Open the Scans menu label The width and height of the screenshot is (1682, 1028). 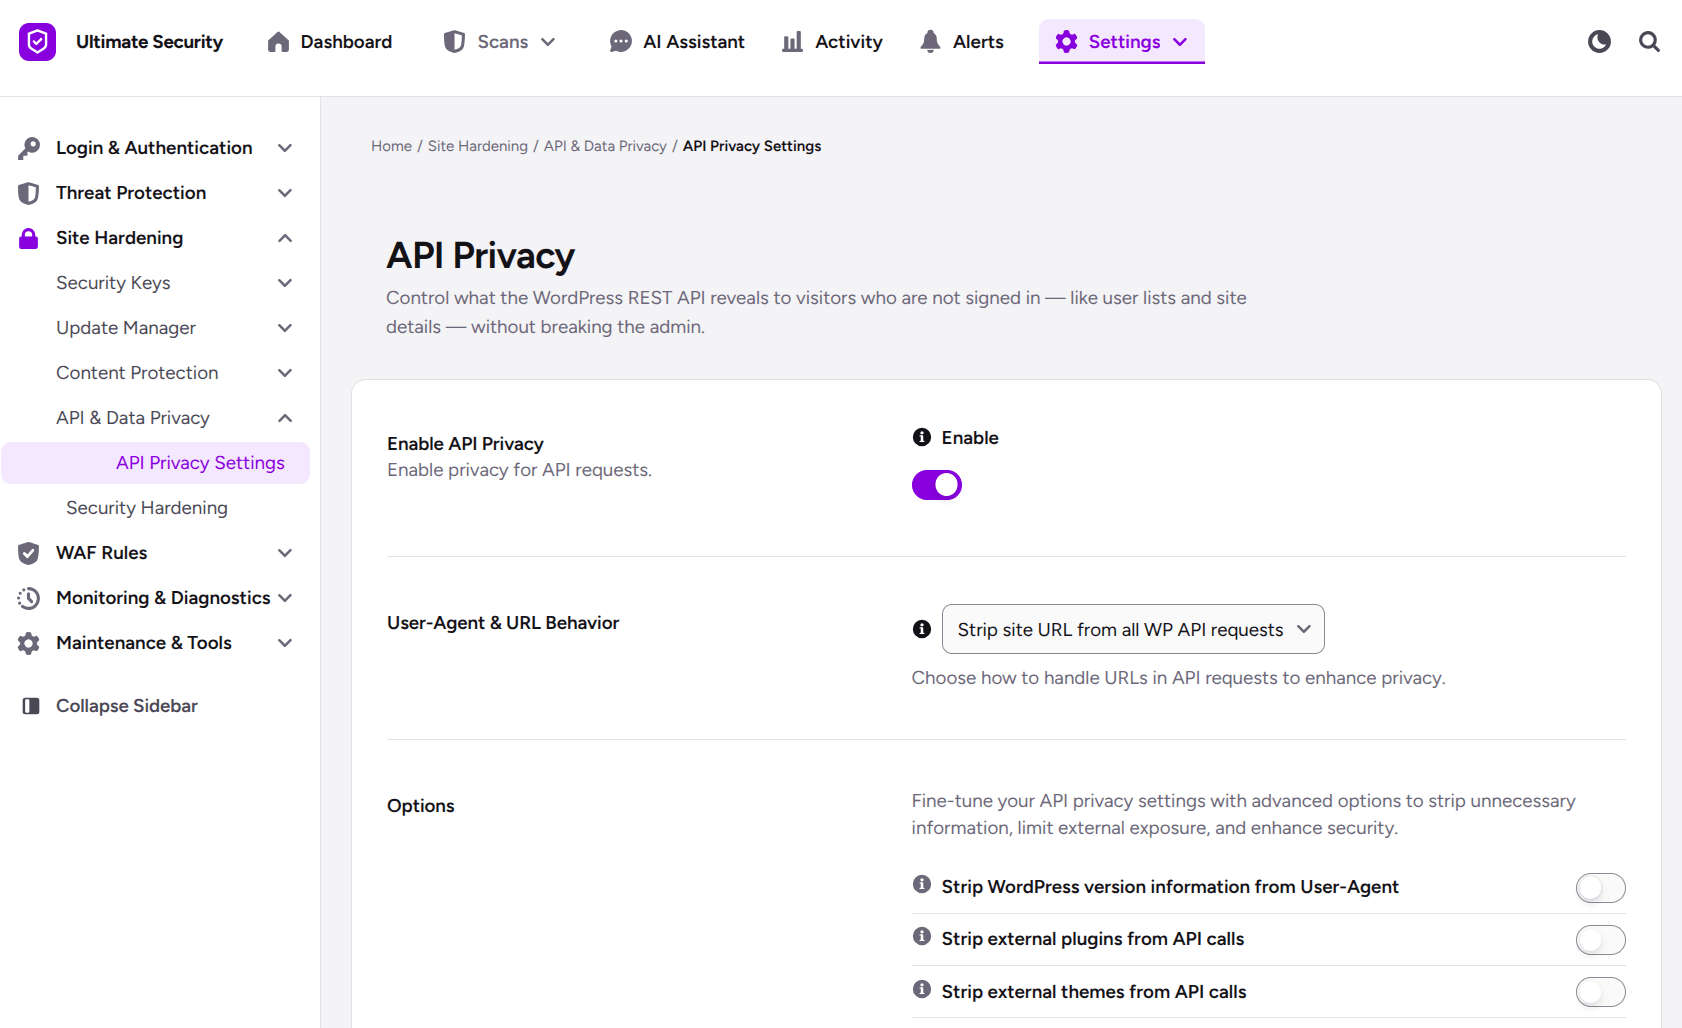(x=502, y=42)
